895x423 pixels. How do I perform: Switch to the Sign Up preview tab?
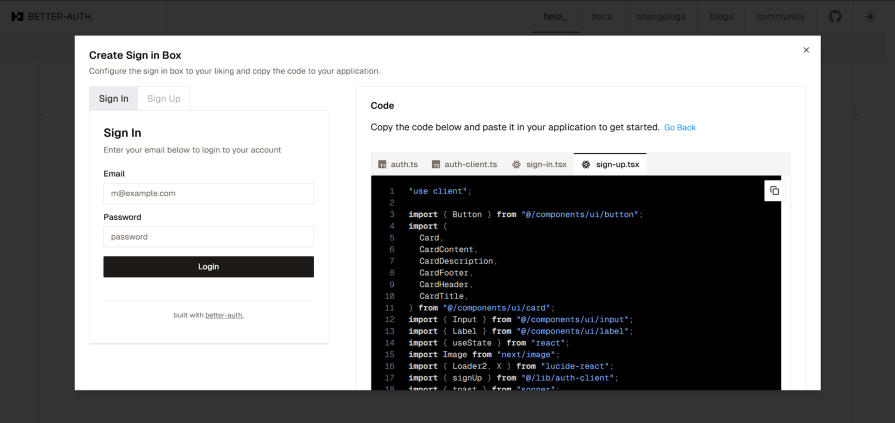(164, 99)
